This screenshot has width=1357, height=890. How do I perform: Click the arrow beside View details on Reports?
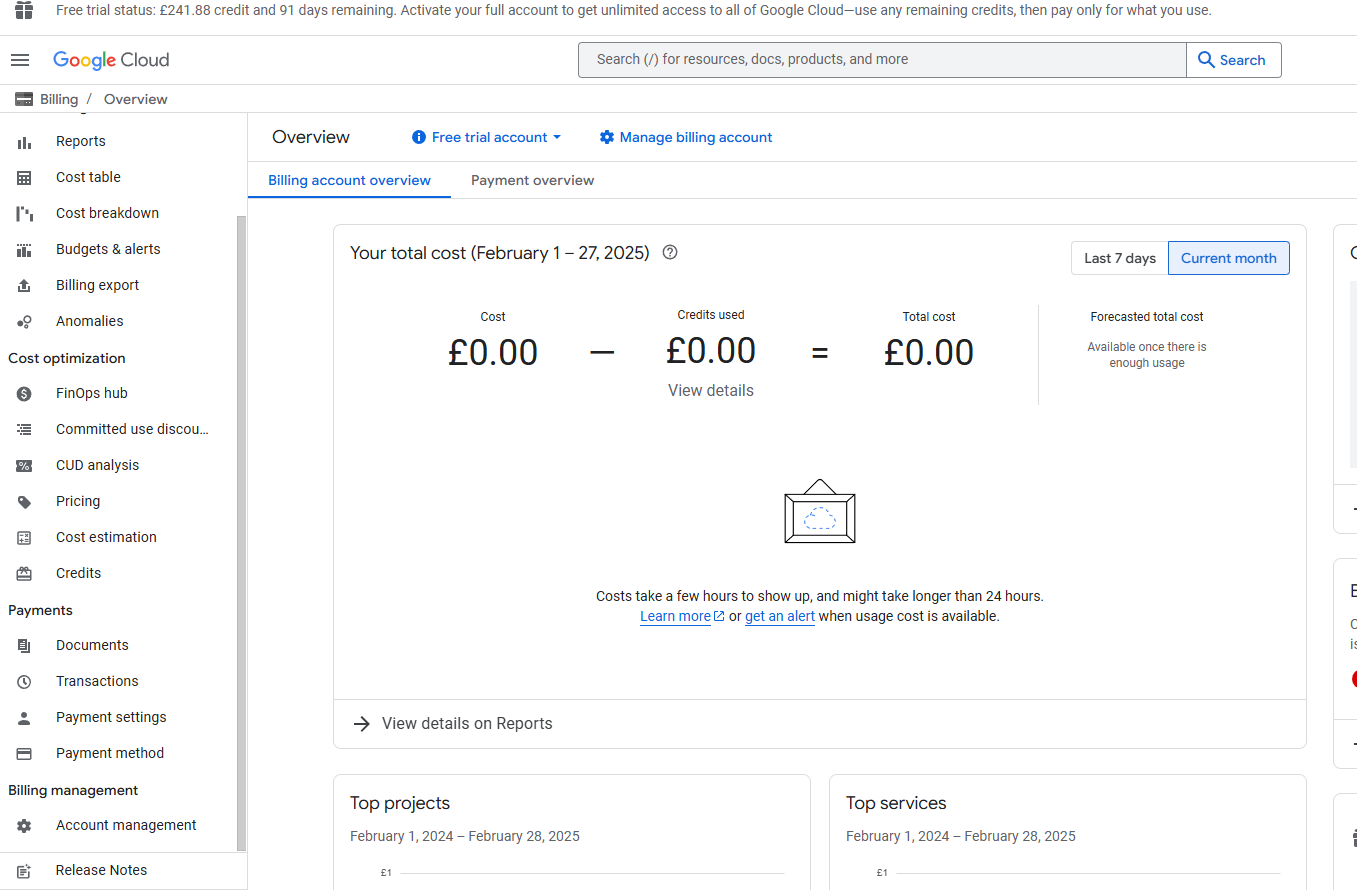click(362, 724)
